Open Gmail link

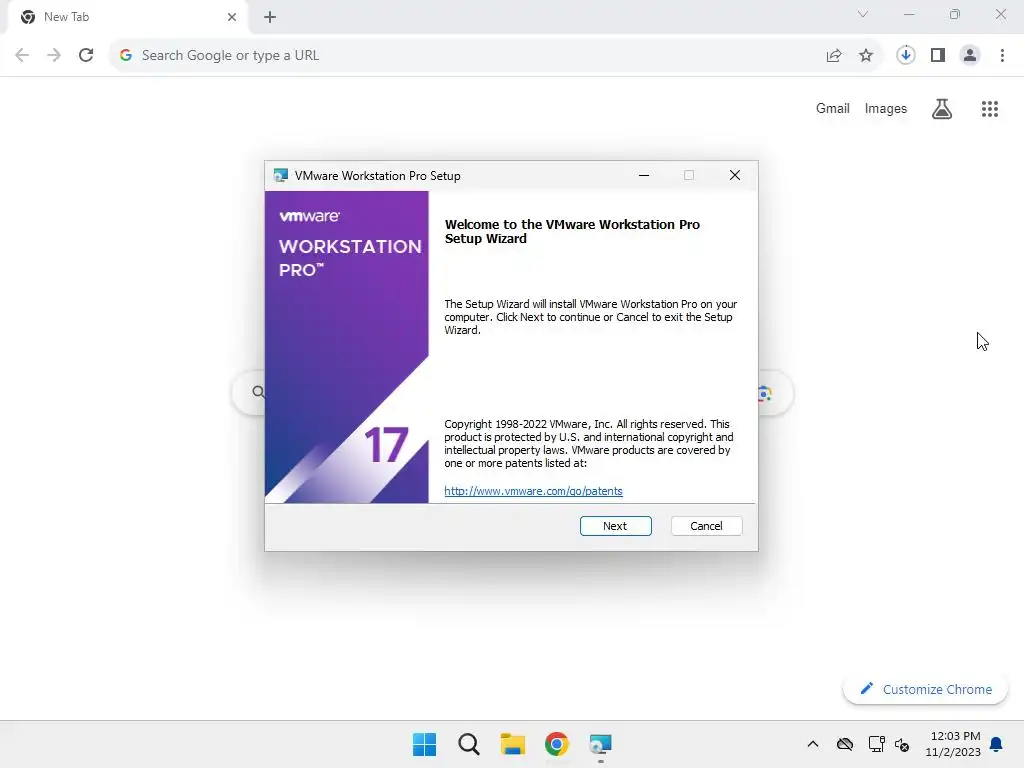[x=833, y=108]
